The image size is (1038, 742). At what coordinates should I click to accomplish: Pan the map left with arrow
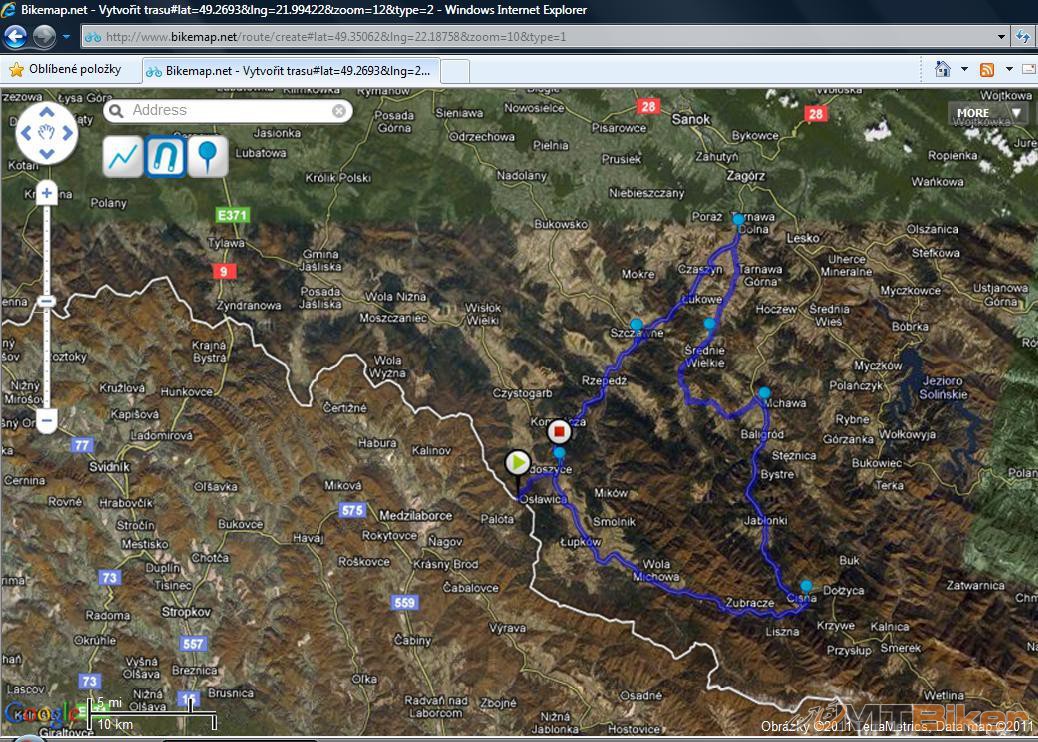click(25, 132)
